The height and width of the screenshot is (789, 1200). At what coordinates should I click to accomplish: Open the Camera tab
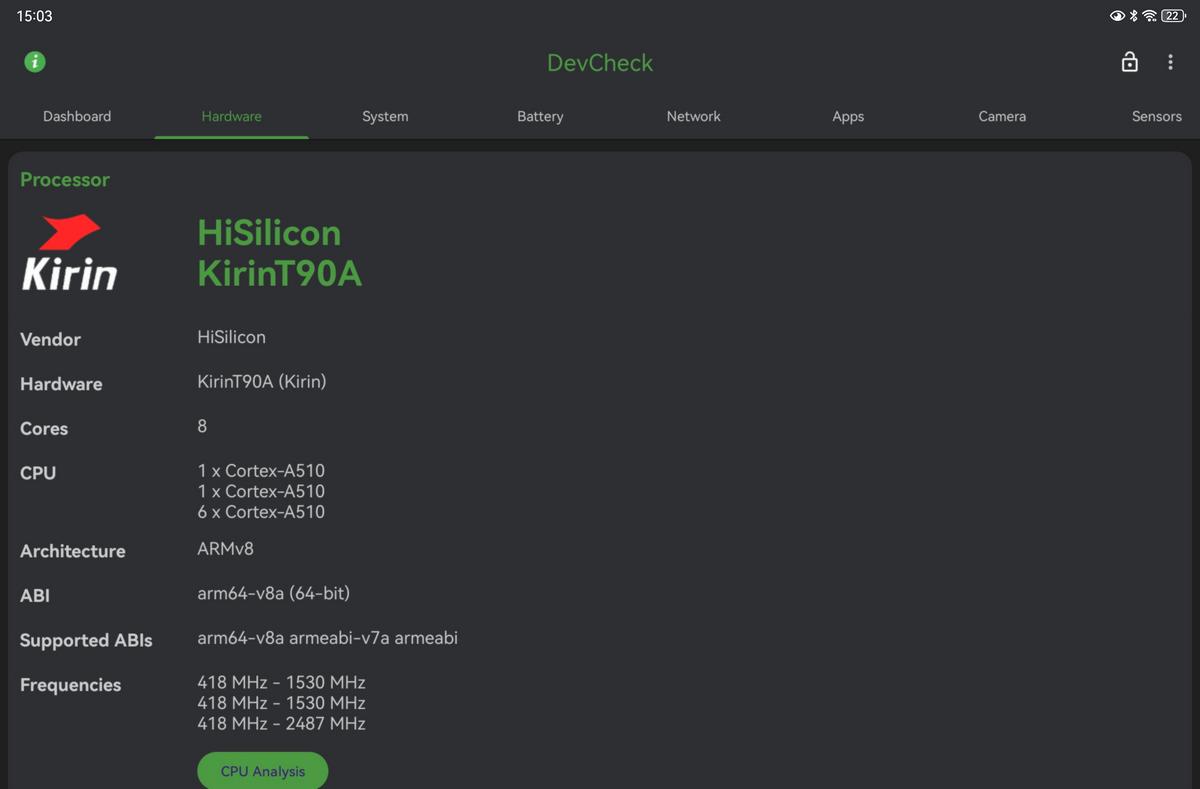1002,116
